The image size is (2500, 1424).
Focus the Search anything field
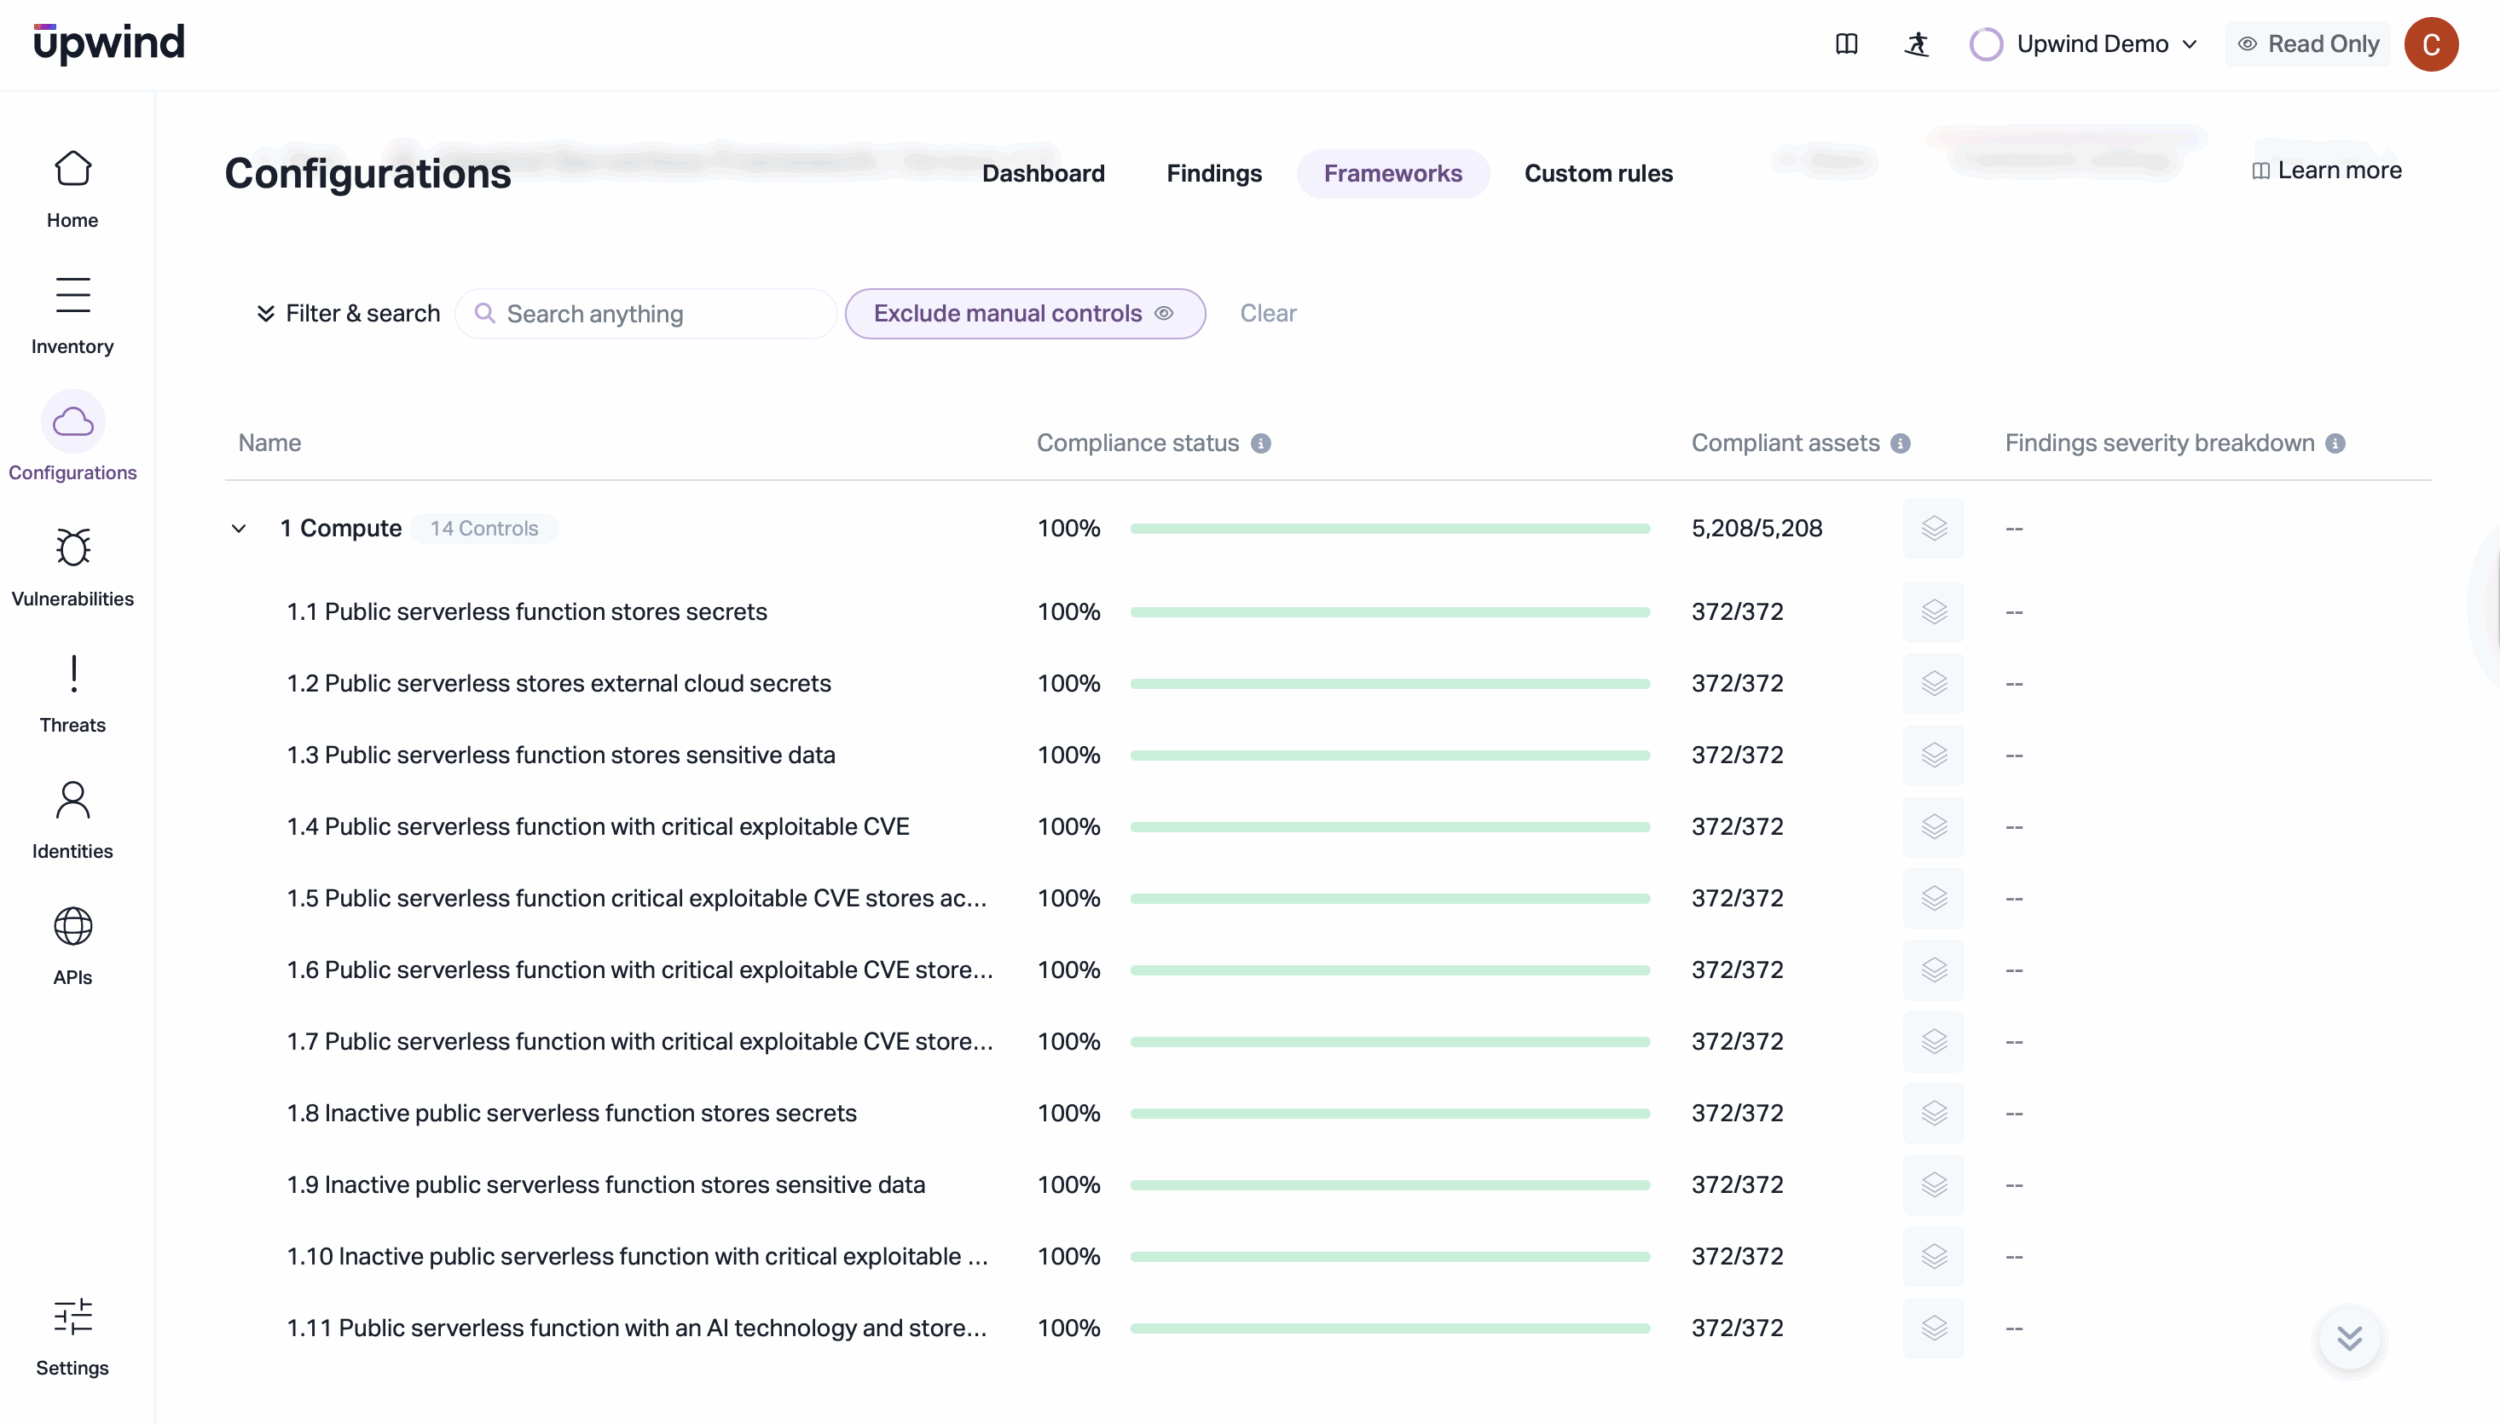pos(646,314)
